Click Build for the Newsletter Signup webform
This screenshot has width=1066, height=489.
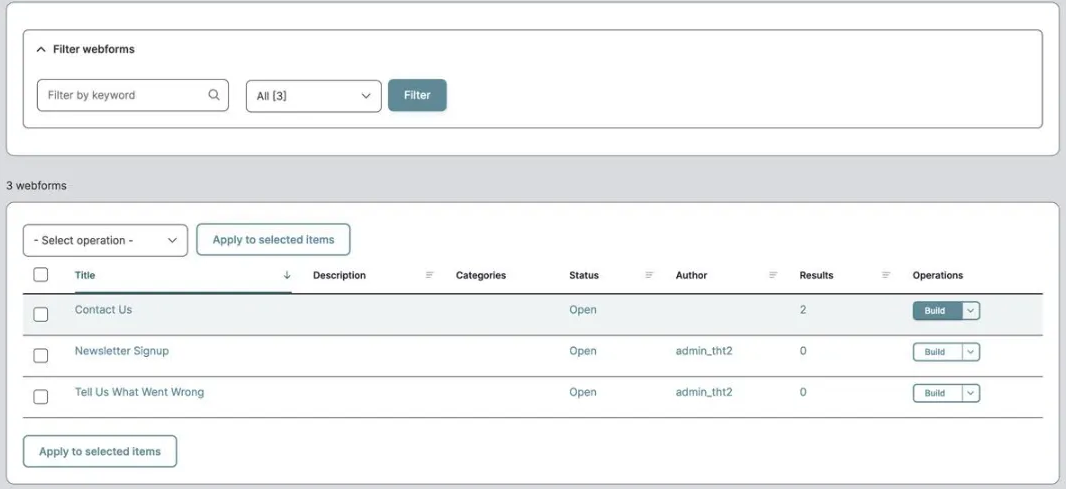click(x=938, y=352)
